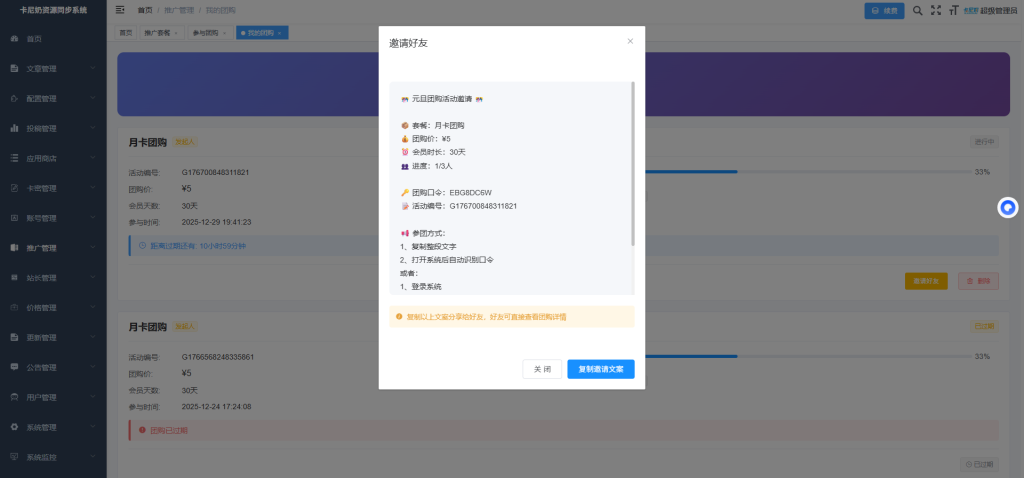Expand the 站长管理 menu chevron
Screen dimensions: 1024x478
93,278
